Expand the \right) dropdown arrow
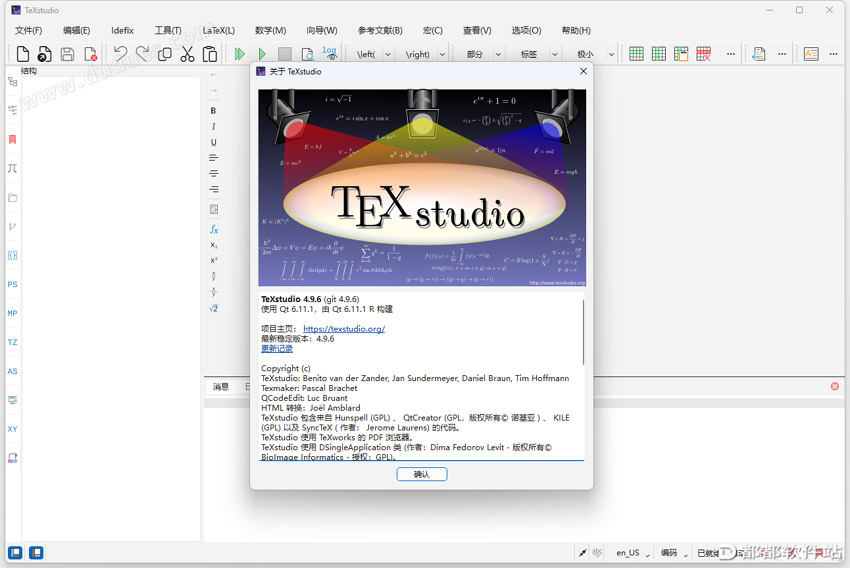850x568 pixels. tap(442, 54)
